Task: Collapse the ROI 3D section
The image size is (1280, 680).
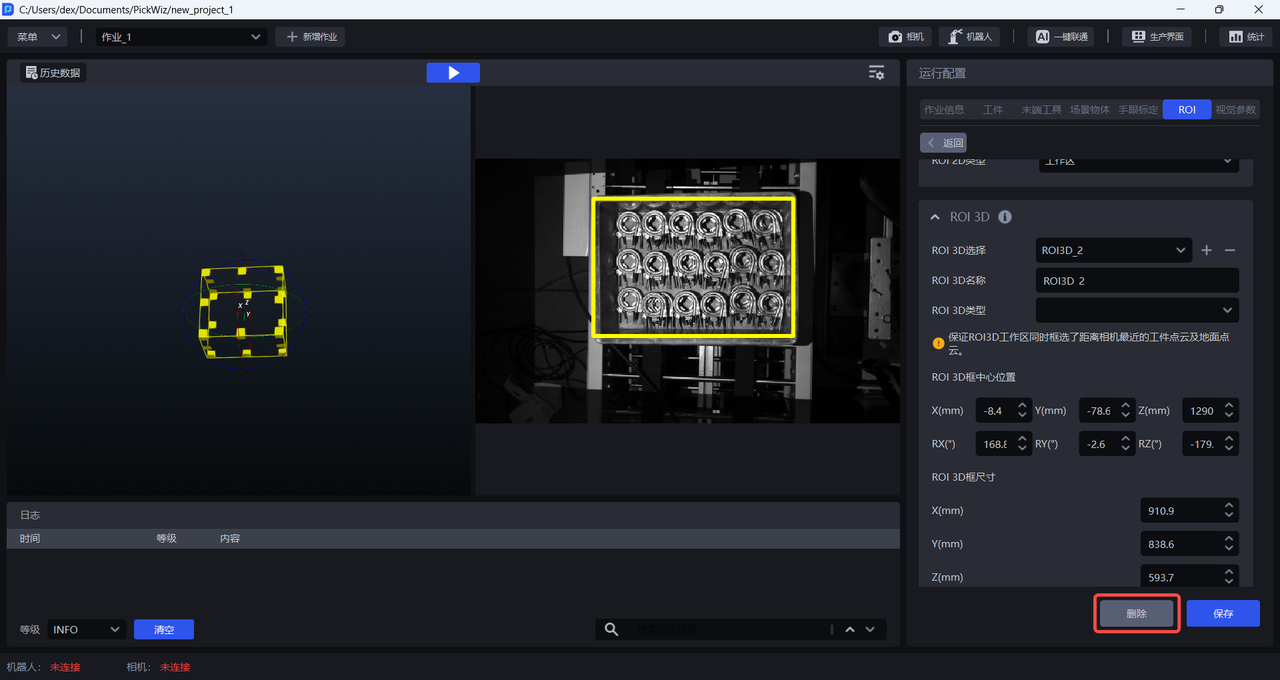Action: (x=935, y=217)
